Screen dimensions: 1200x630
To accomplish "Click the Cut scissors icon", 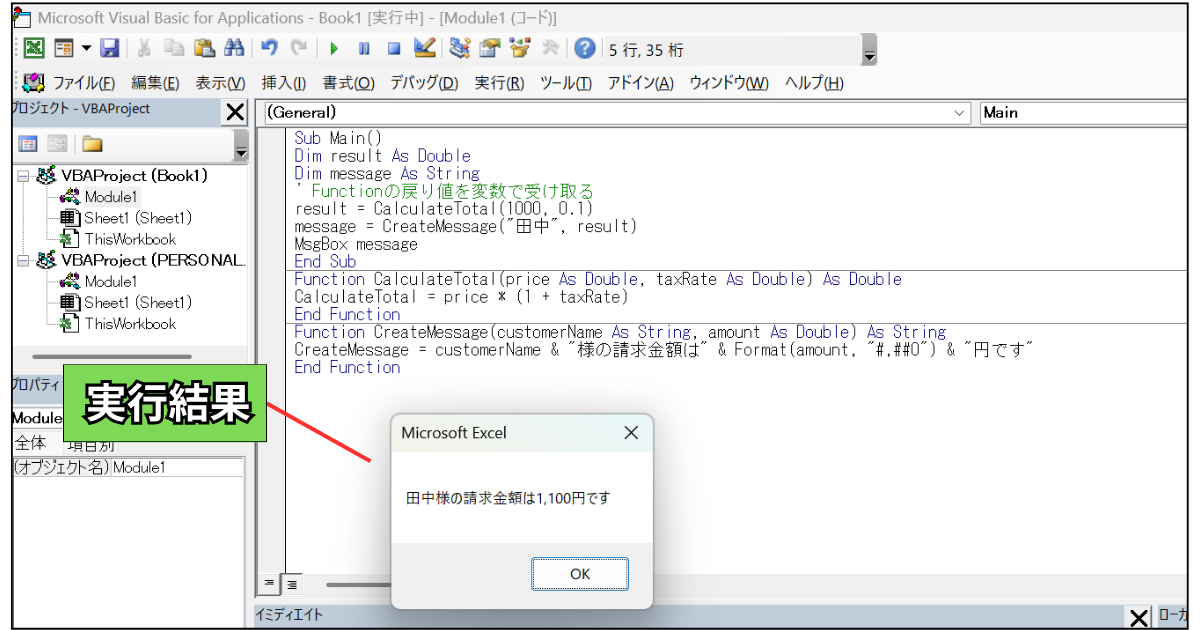I will [144, 49].
